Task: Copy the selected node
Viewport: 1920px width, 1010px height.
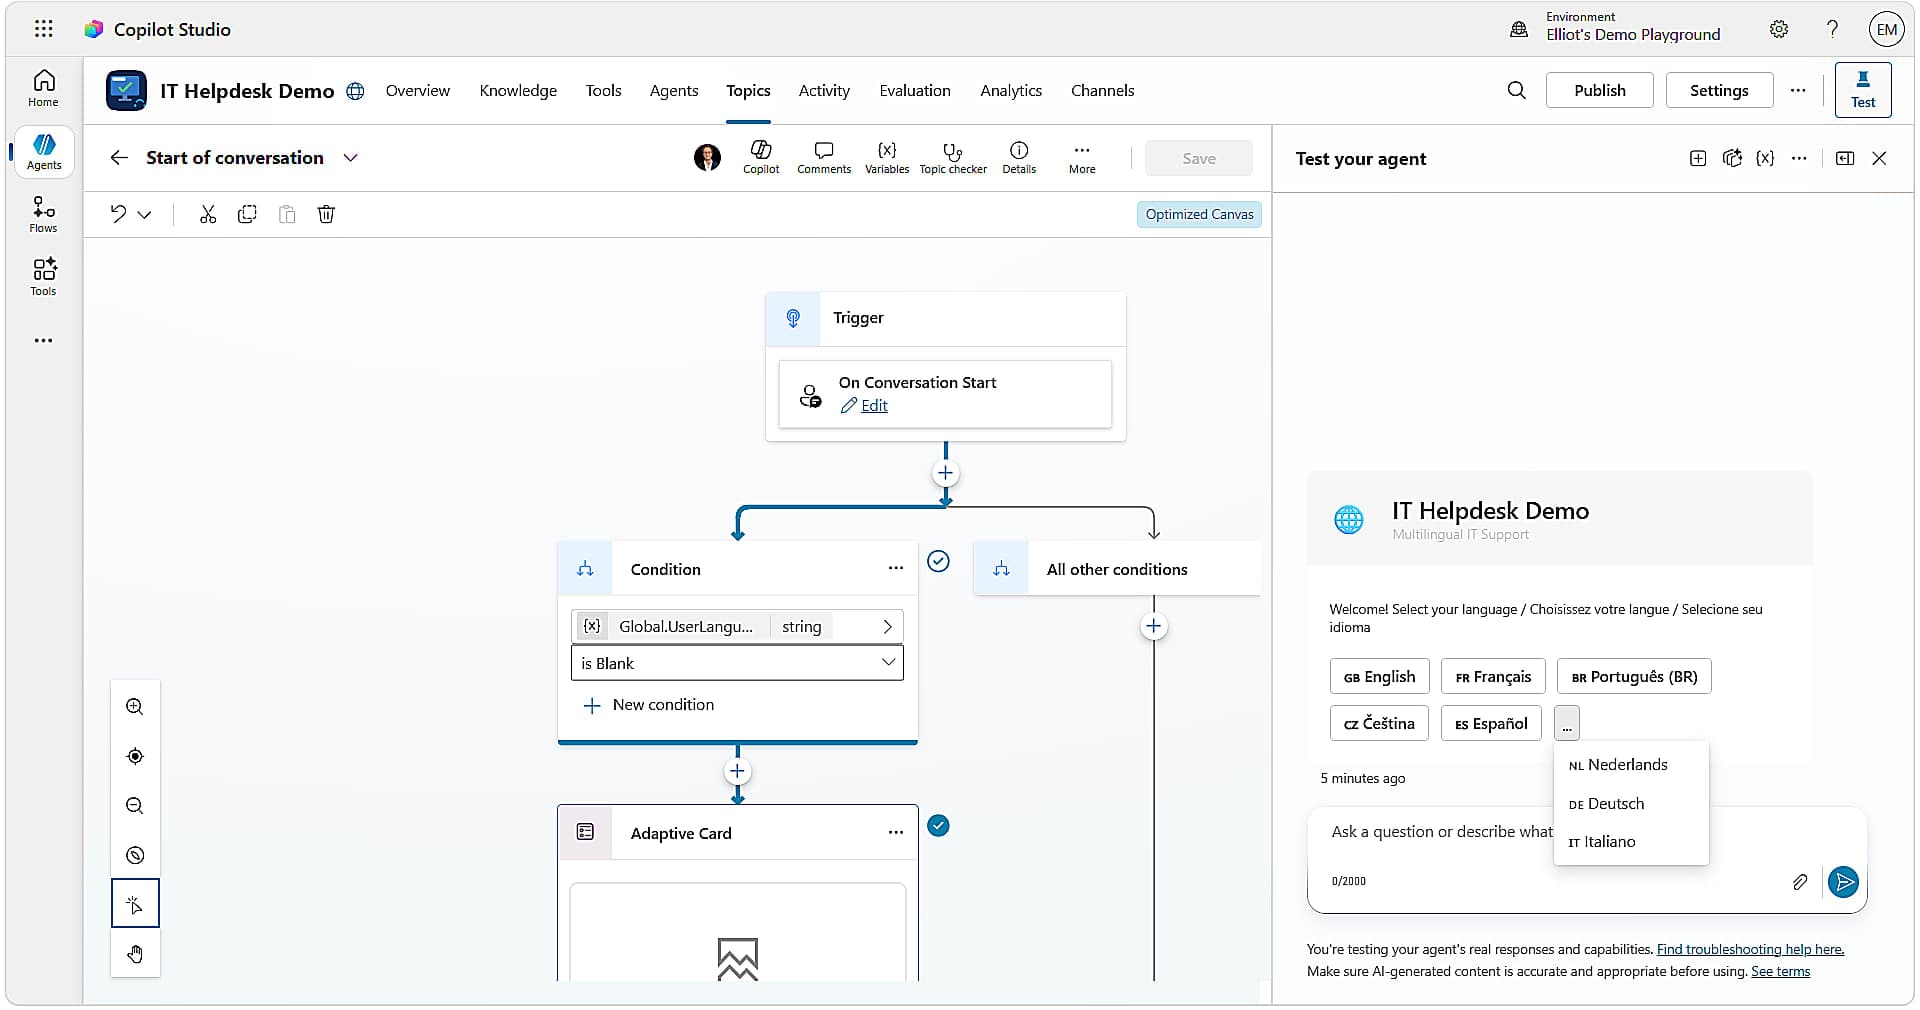Action: pyautogui.click(x=247, y=214)
